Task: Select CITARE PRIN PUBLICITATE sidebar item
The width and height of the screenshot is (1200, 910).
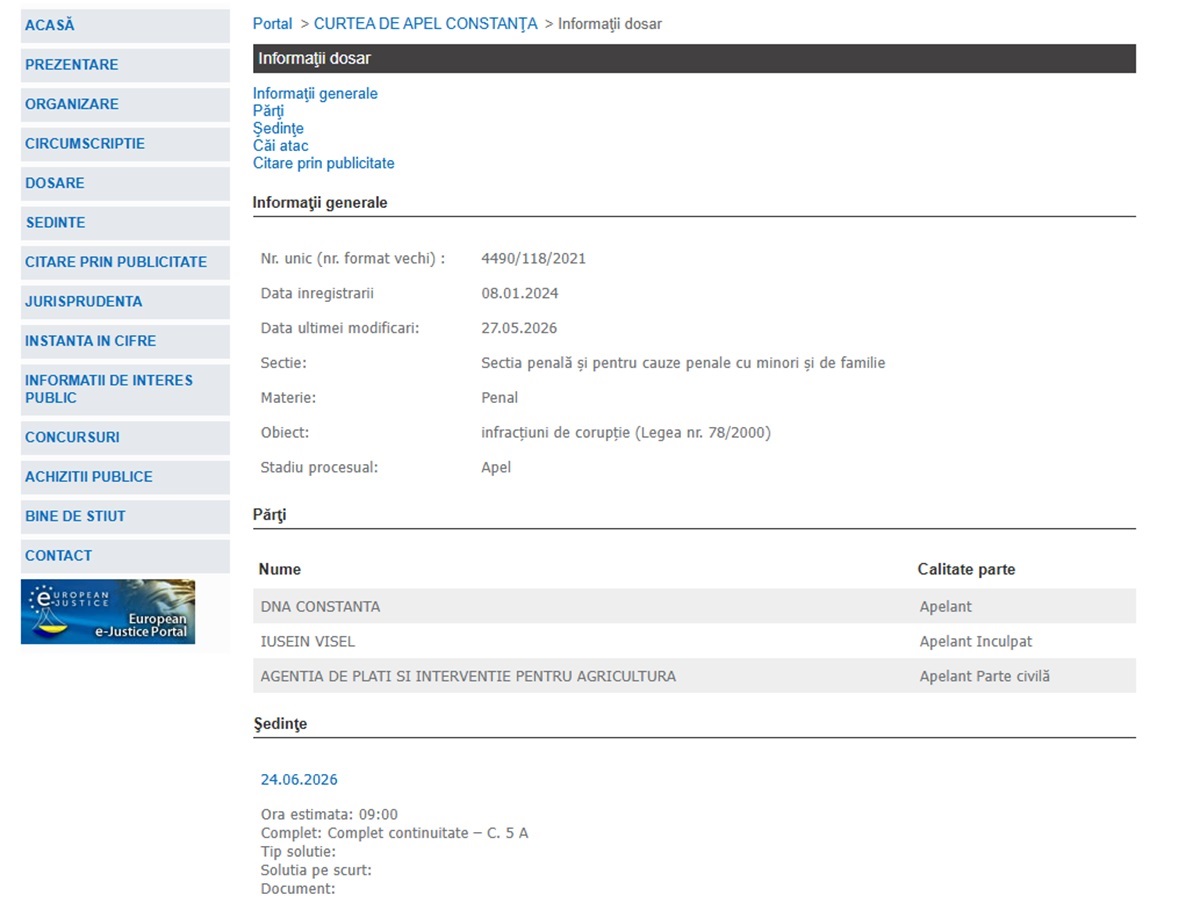Action: [x=125, y=262]
